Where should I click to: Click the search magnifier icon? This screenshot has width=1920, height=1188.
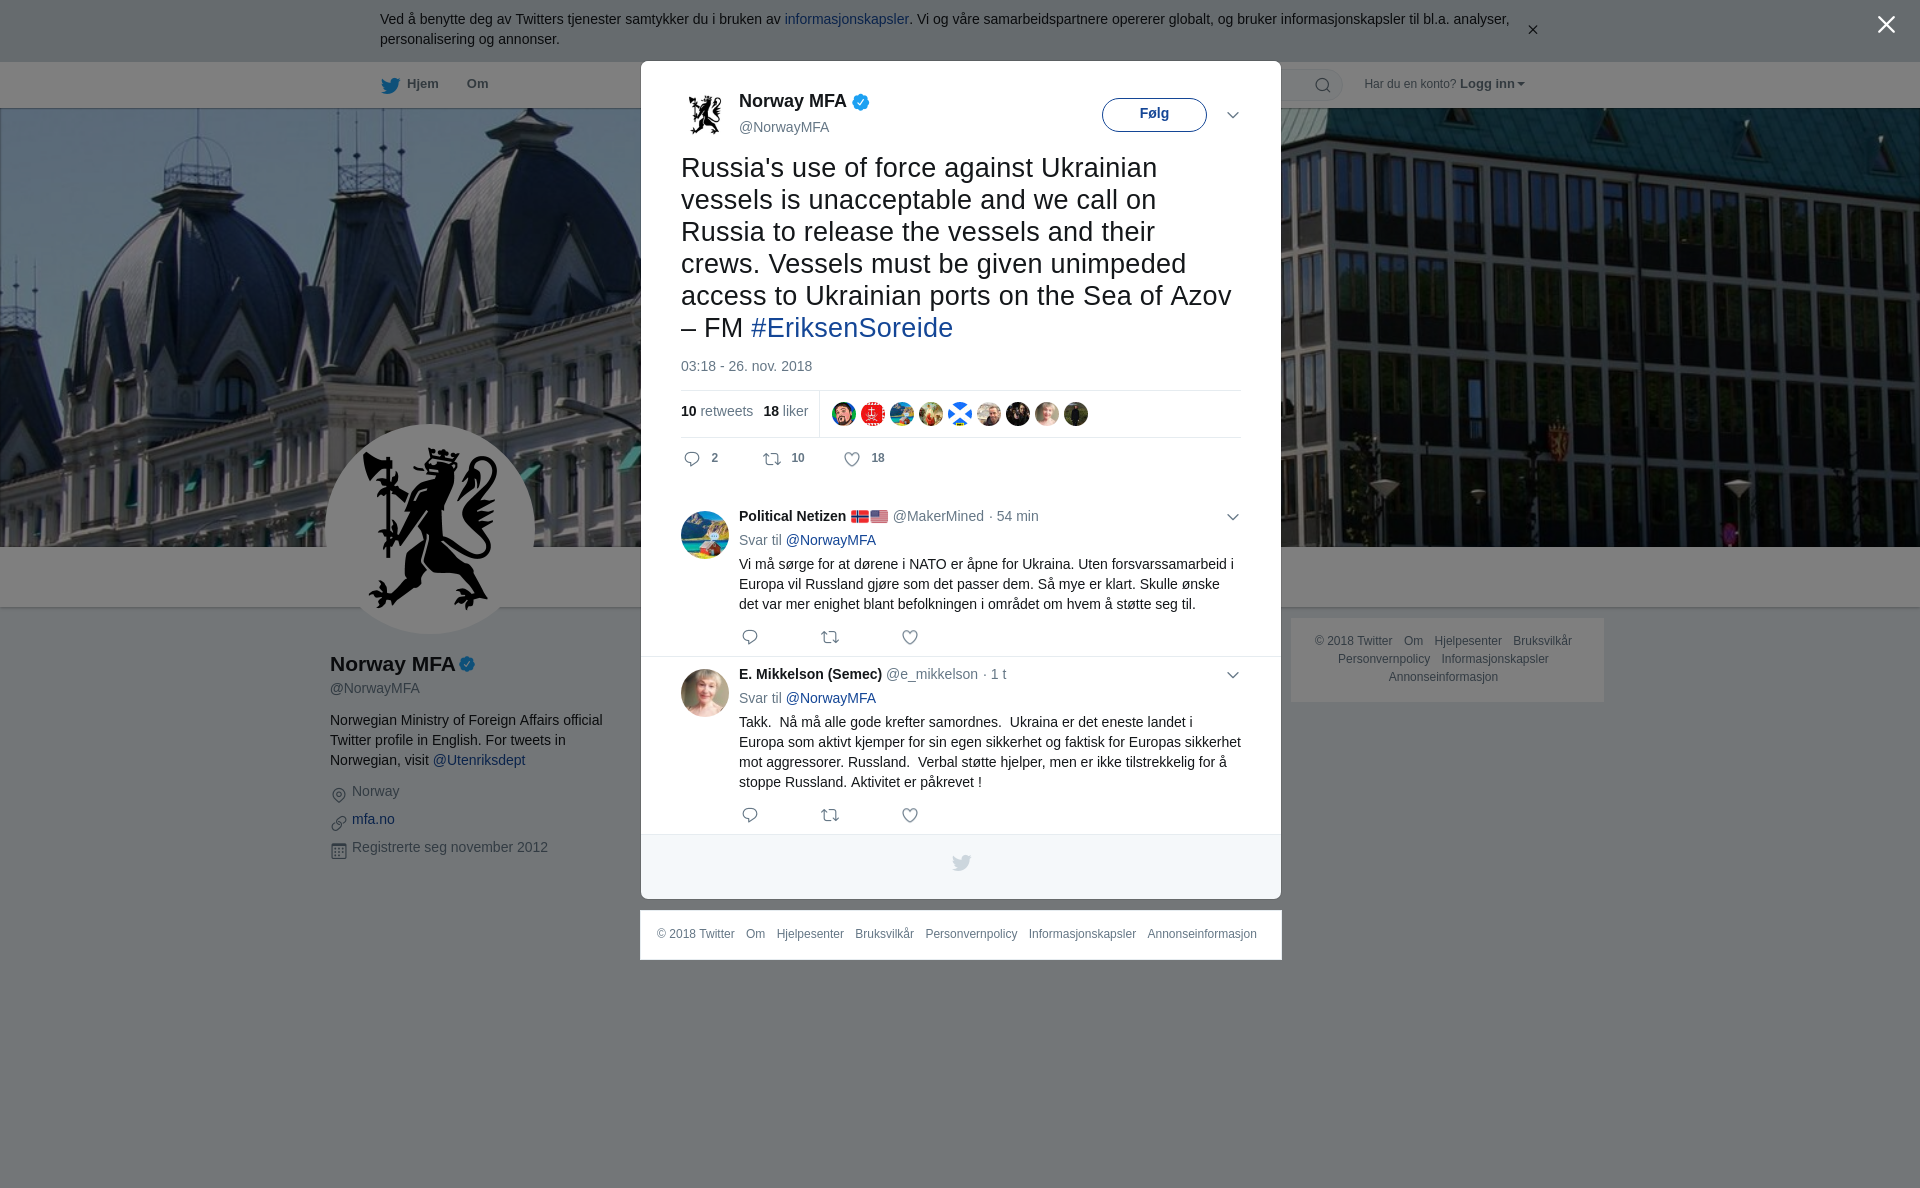pos(1323,85)
